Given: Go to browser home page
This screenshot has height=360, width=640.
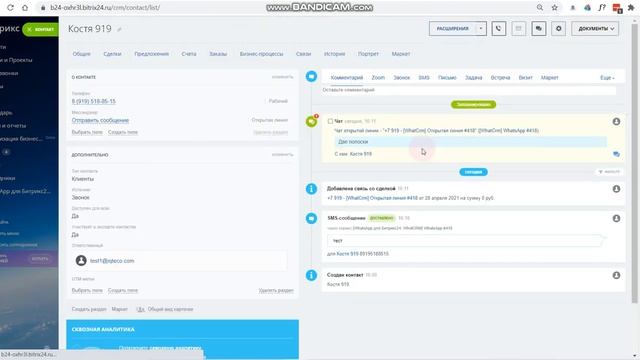Looking at the screenshot, I should (x=25, y=7).
